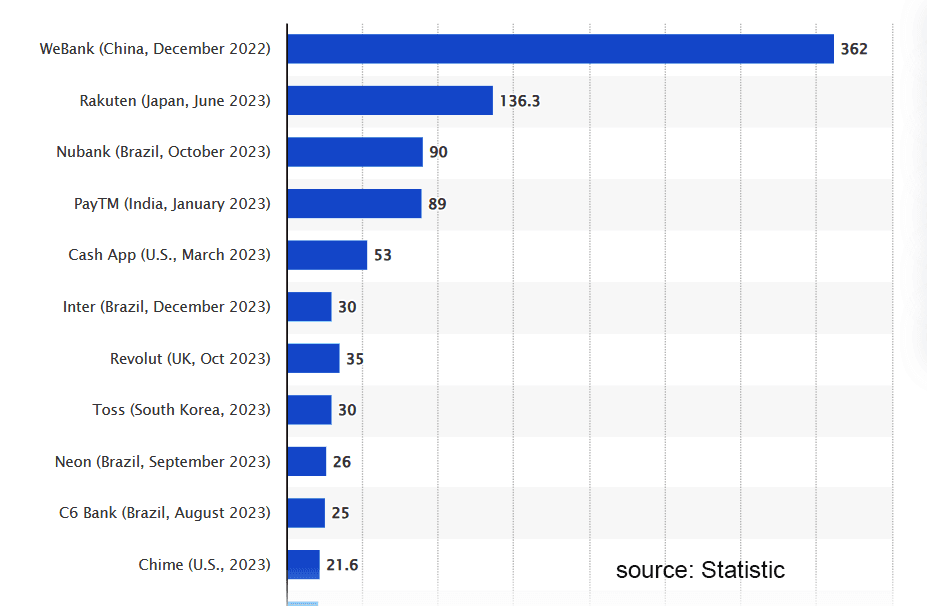The image size is (927, 606).
Task: Click the 53 value label
Action: [383, 255]
